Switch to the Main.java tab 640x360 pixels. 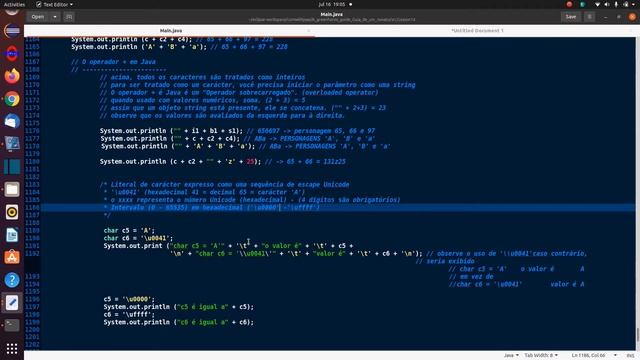click(x=171, y=31)
